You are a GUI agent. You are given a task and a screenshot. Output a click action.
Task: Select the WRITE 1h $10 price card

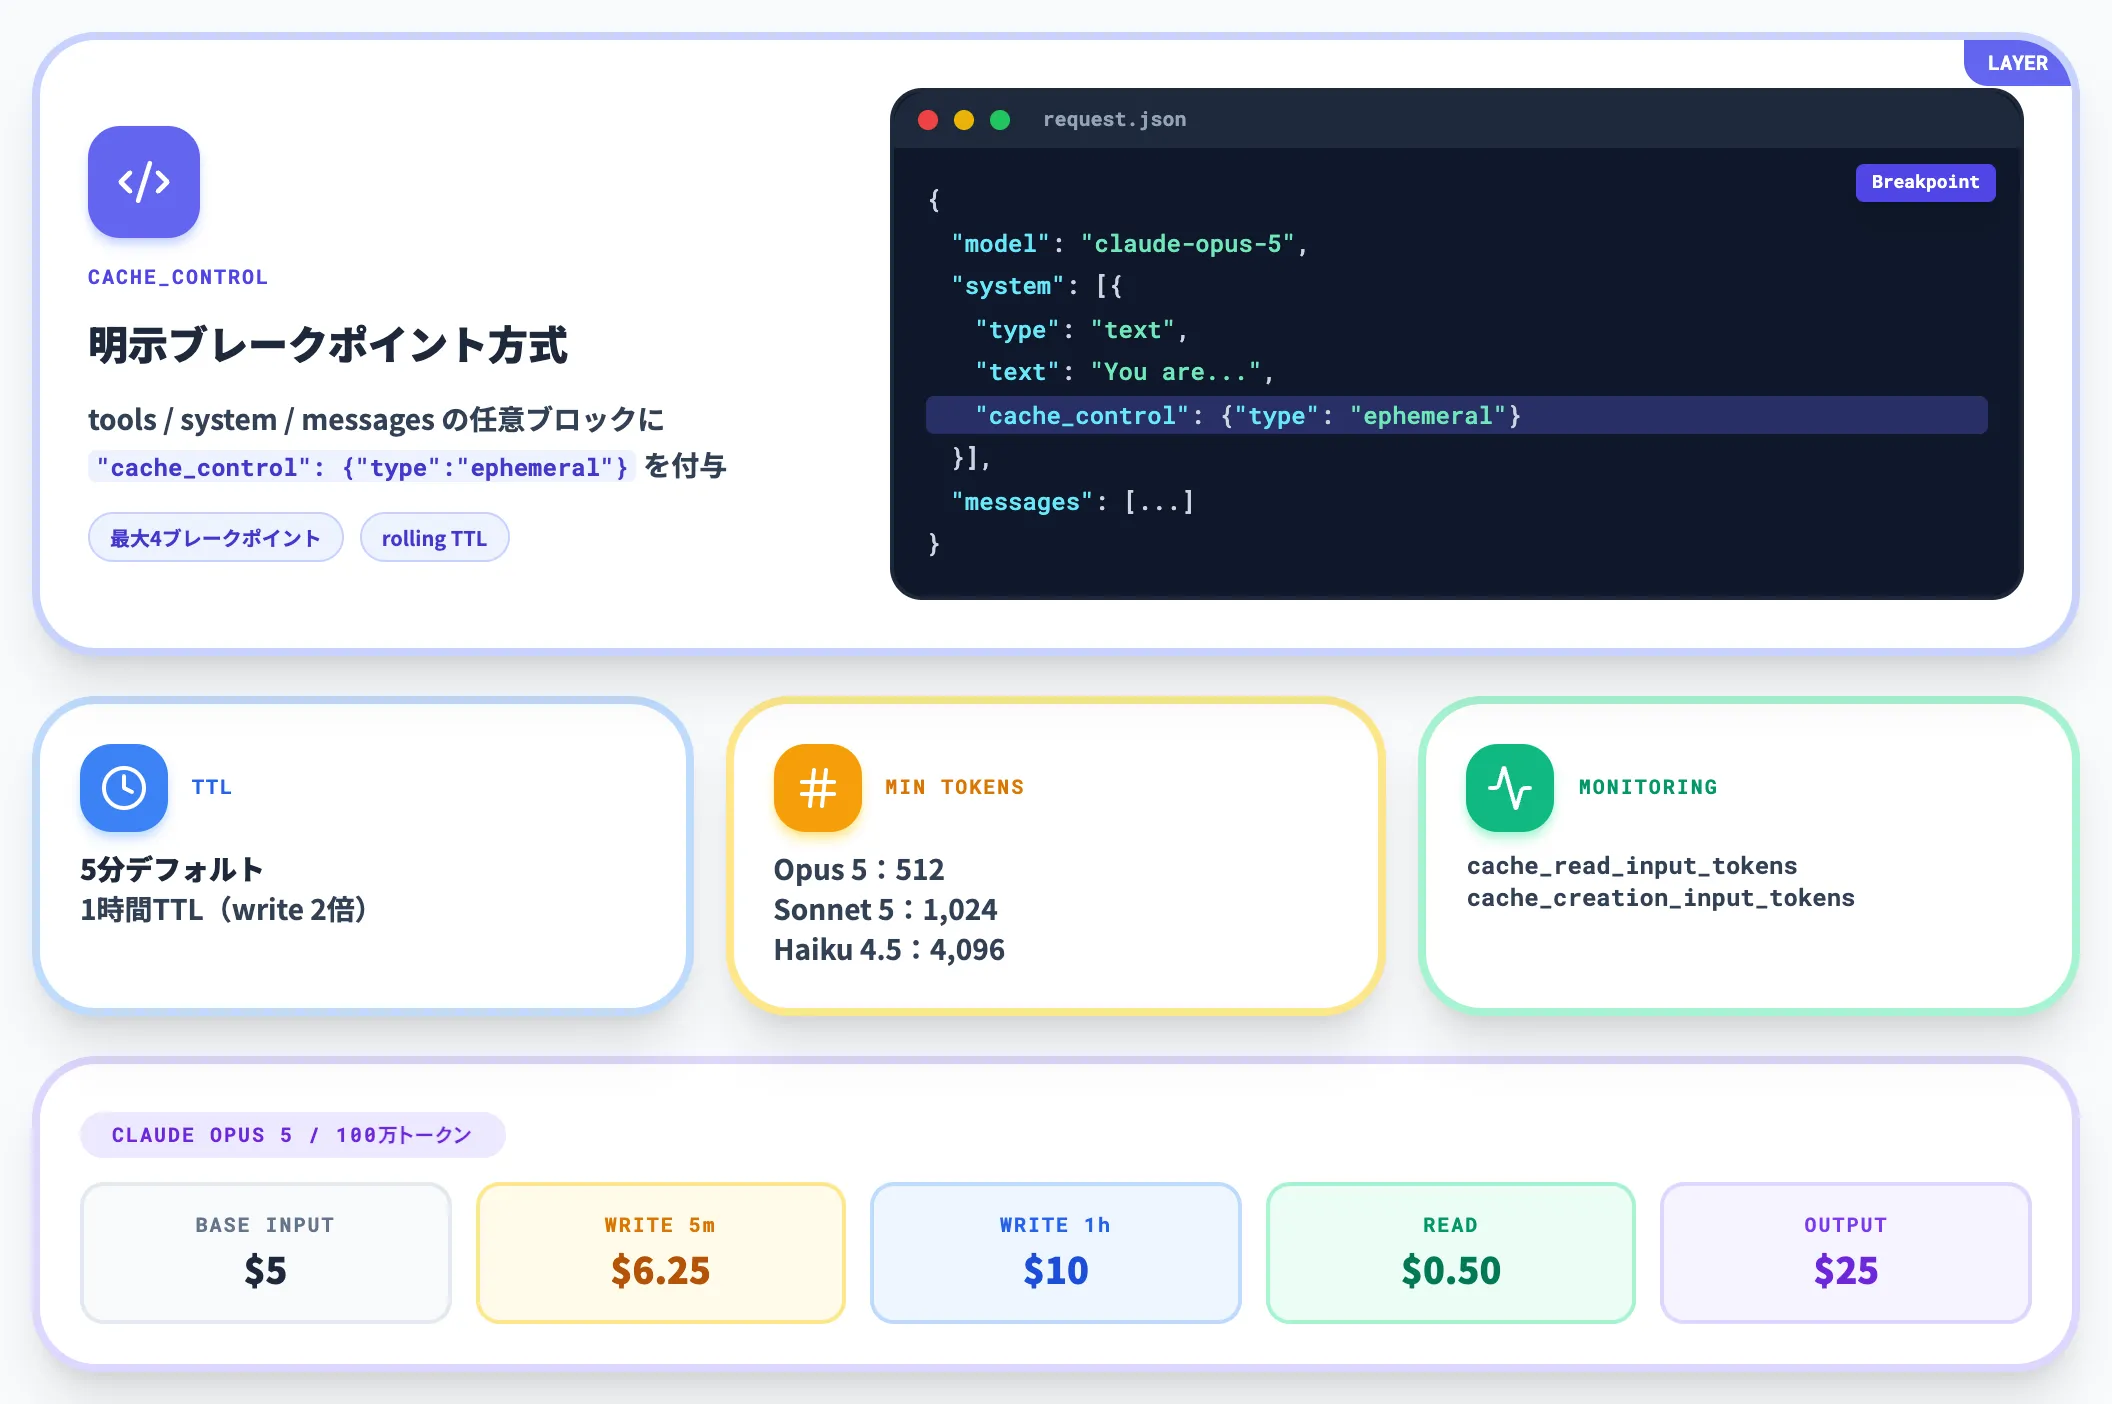pyautogui.click(x=1055, y=1252)
